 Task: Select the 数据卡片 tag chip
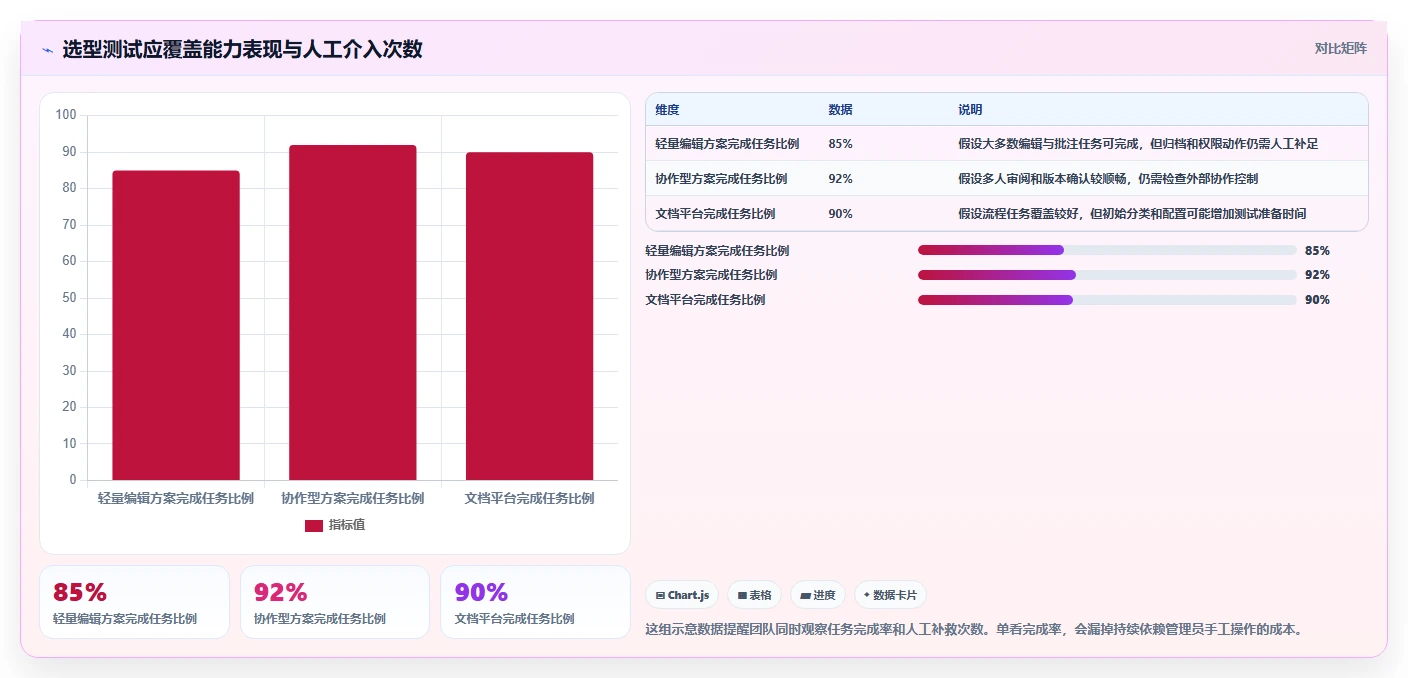click(890, 595)
